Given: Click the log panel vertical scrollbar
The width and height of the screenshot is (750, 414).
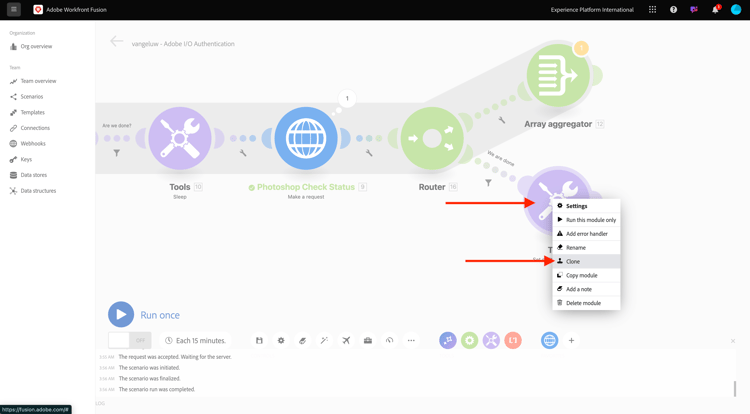Looking at the screenshot, I should pos(735,389).
